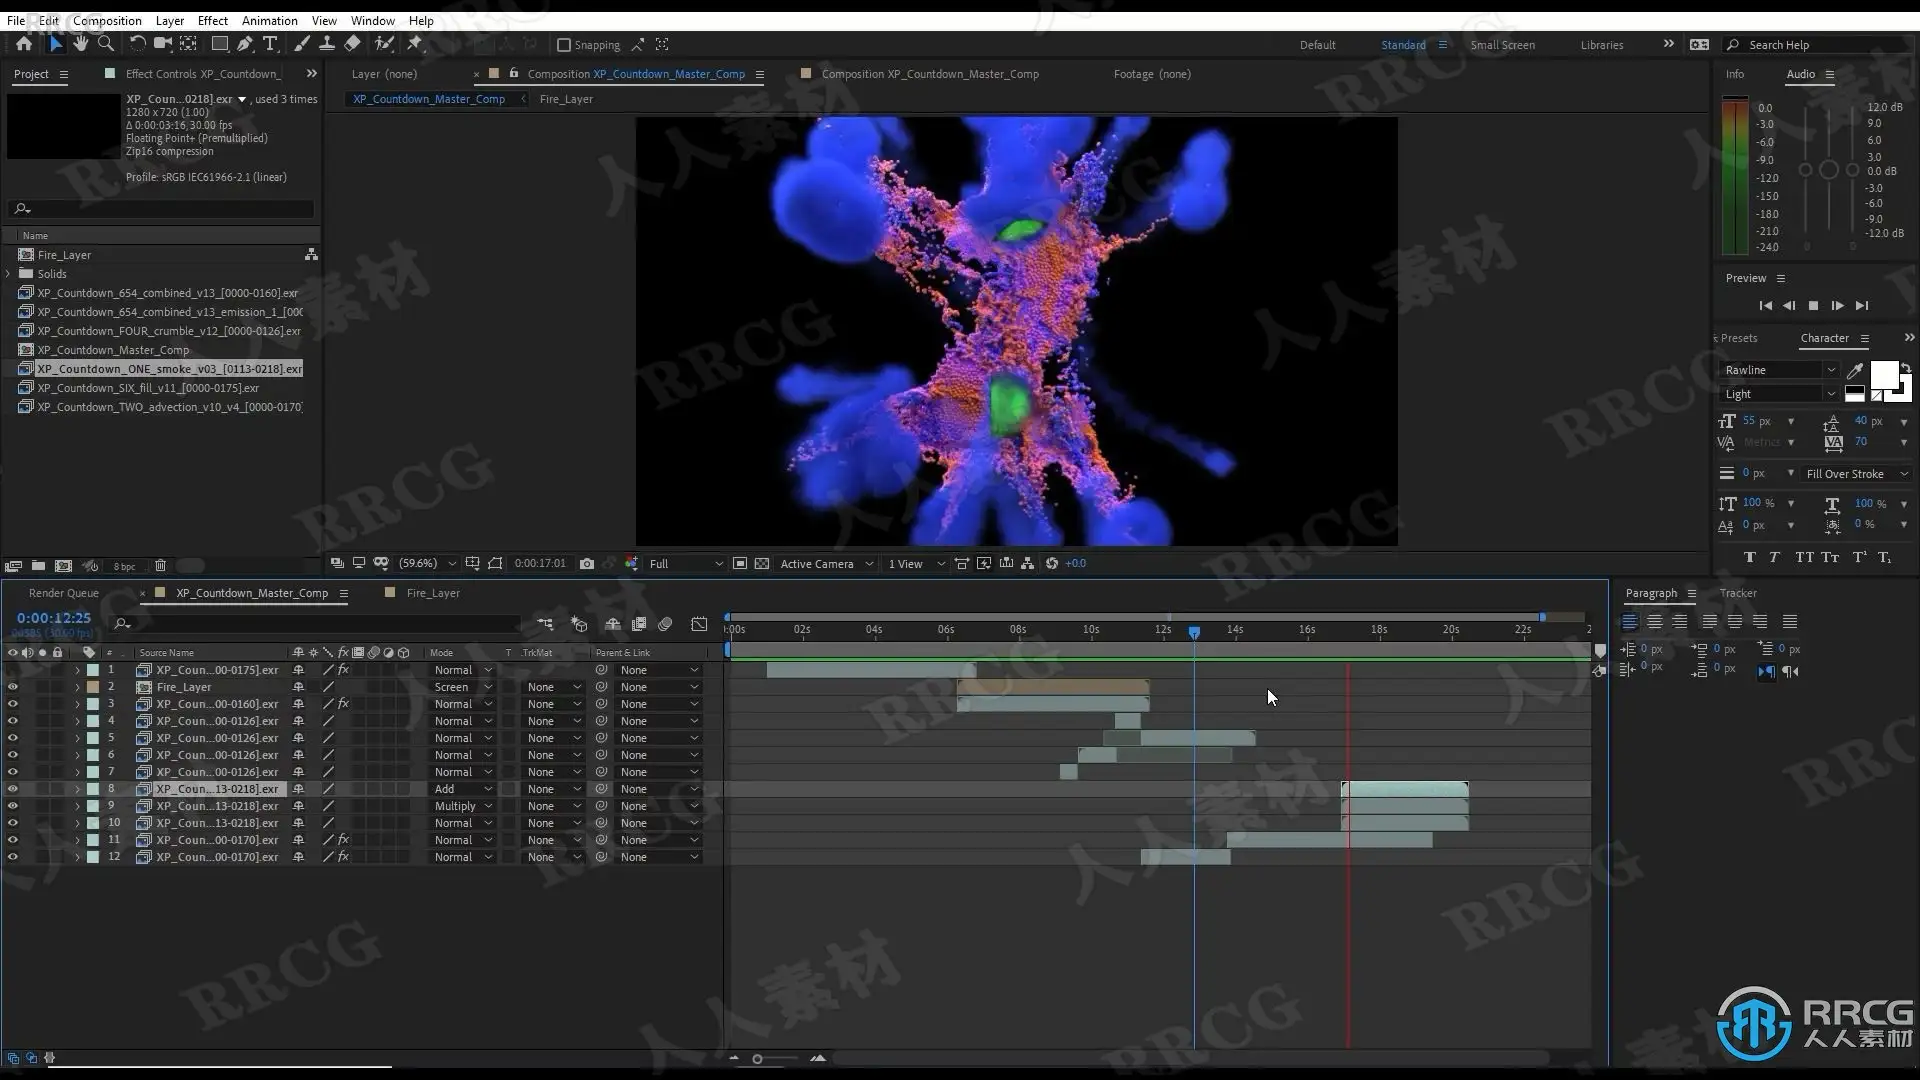Toggle visibility of layer 12
1920x1080 pixels.
[13, 858]
